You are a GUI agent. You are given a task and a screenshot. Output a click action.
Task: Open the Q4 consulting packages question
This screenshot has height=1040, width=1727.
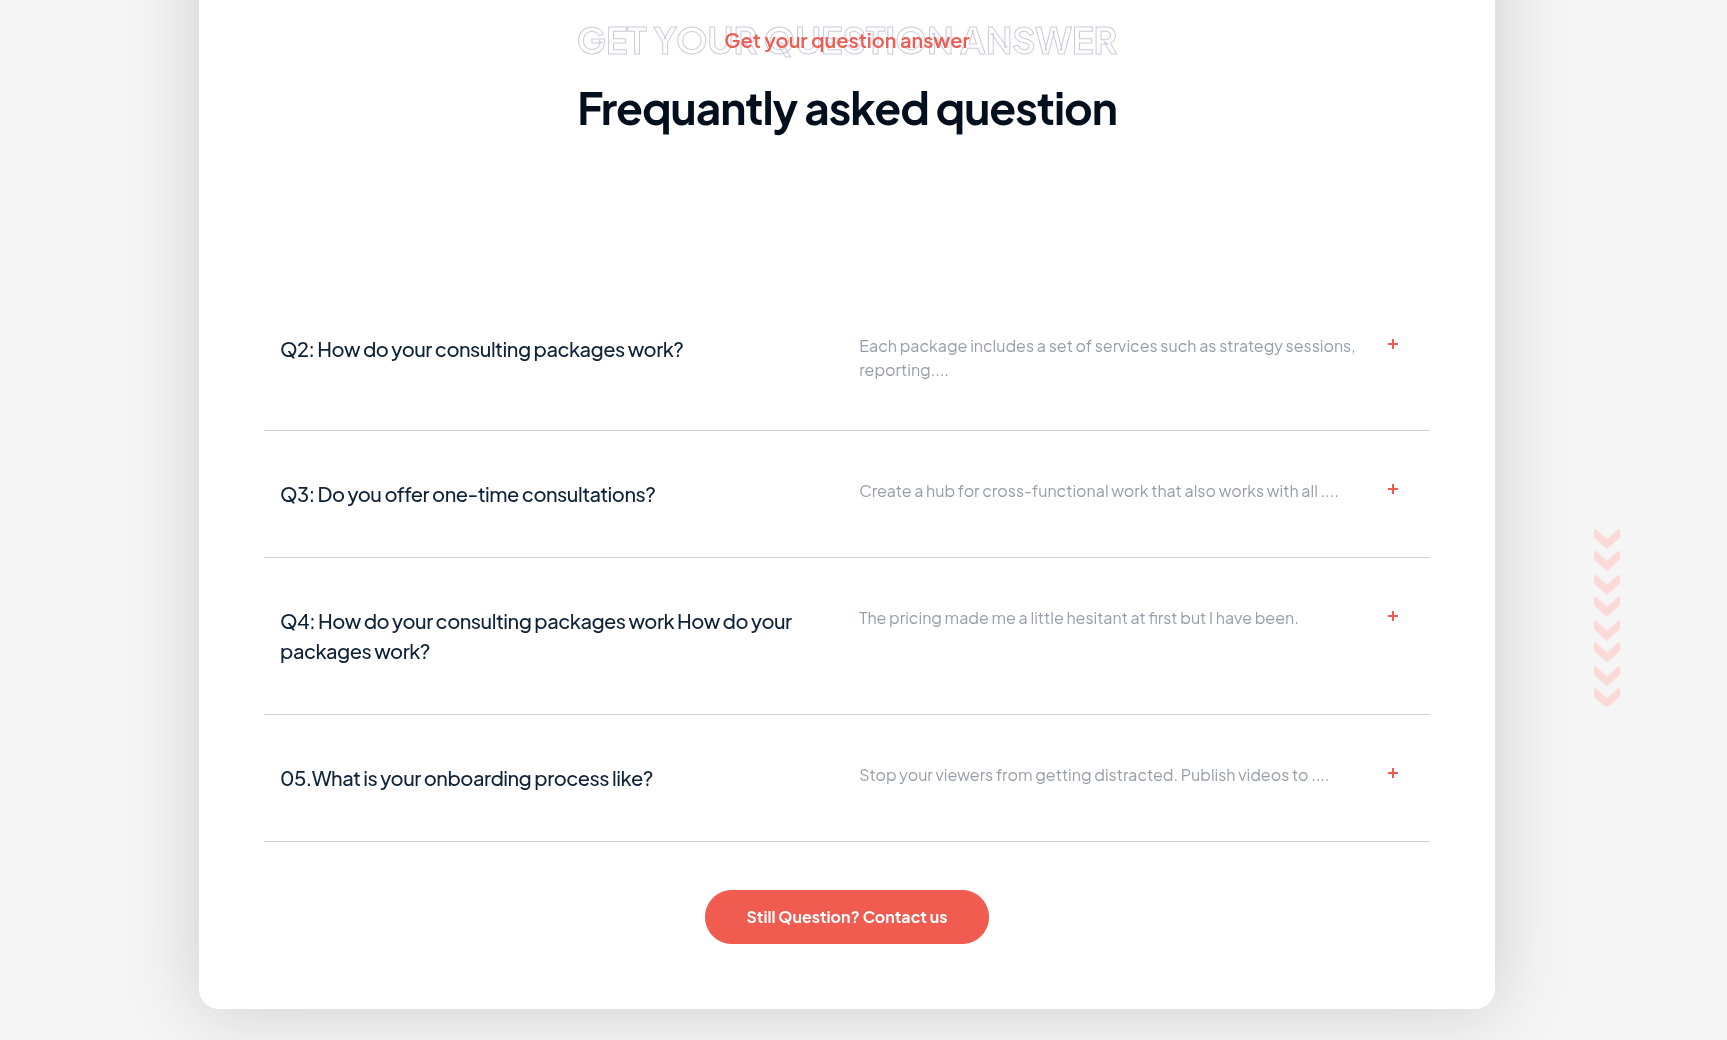point(536,636)
